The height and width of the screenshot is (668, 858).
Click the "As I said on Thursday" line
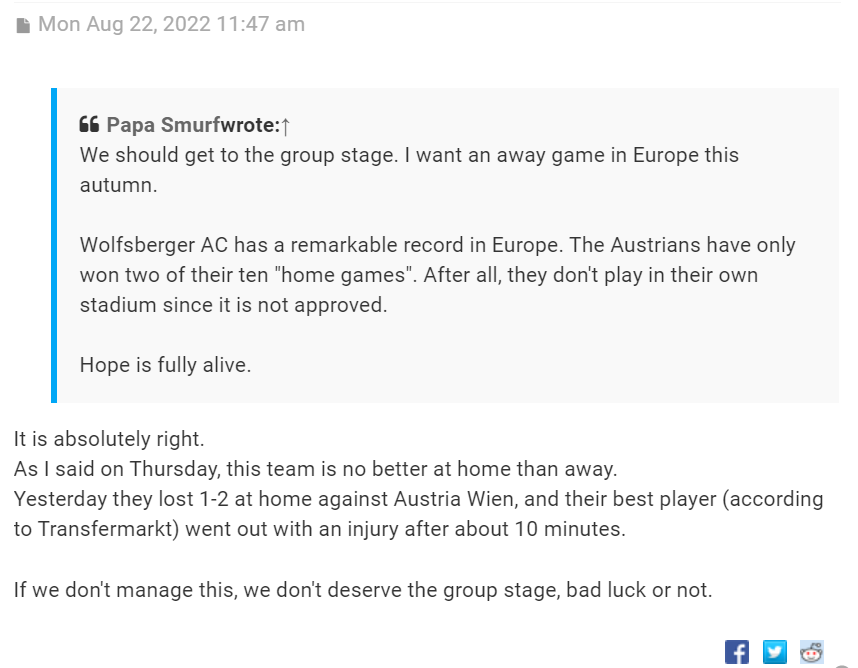point(315,469)
